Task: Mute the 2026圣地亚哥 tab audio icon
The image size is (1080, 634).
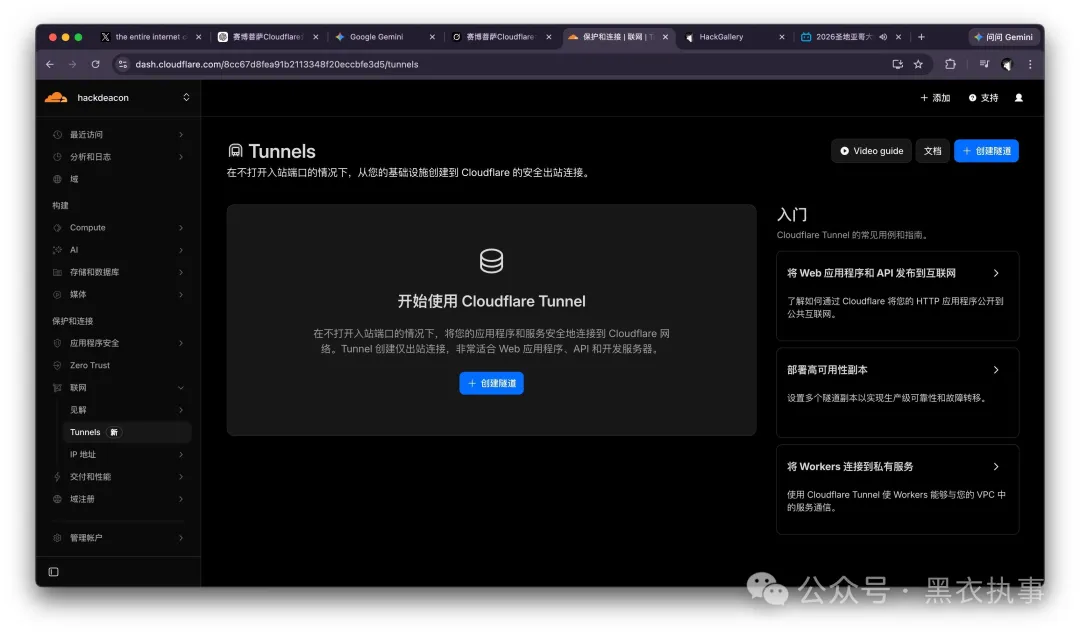Action: click(x=883, y=37)
